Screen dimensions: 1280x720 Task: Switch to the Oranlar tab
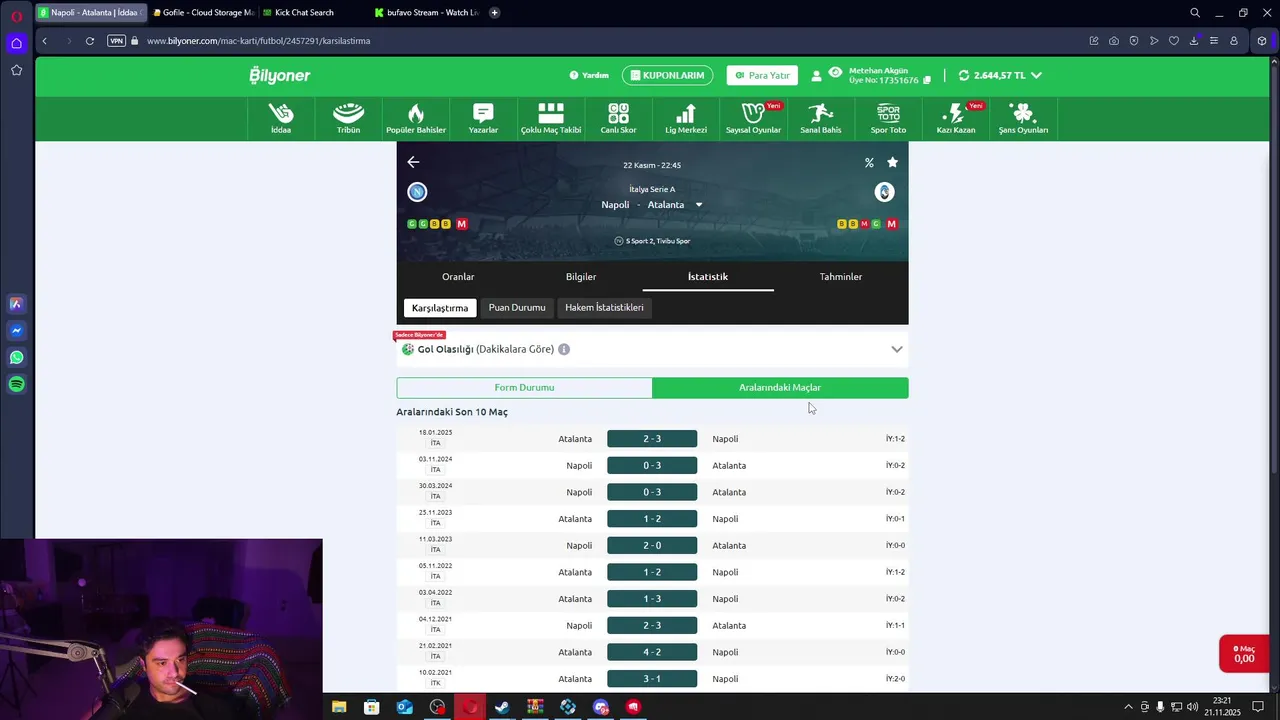458,277
